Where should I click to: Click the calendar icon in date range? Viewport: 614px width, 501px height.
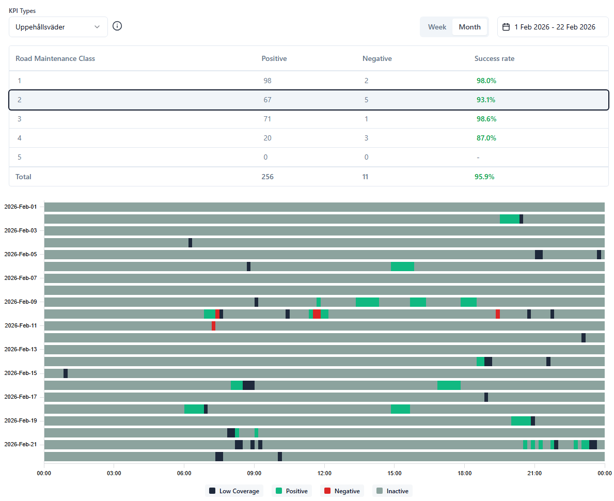506,27
